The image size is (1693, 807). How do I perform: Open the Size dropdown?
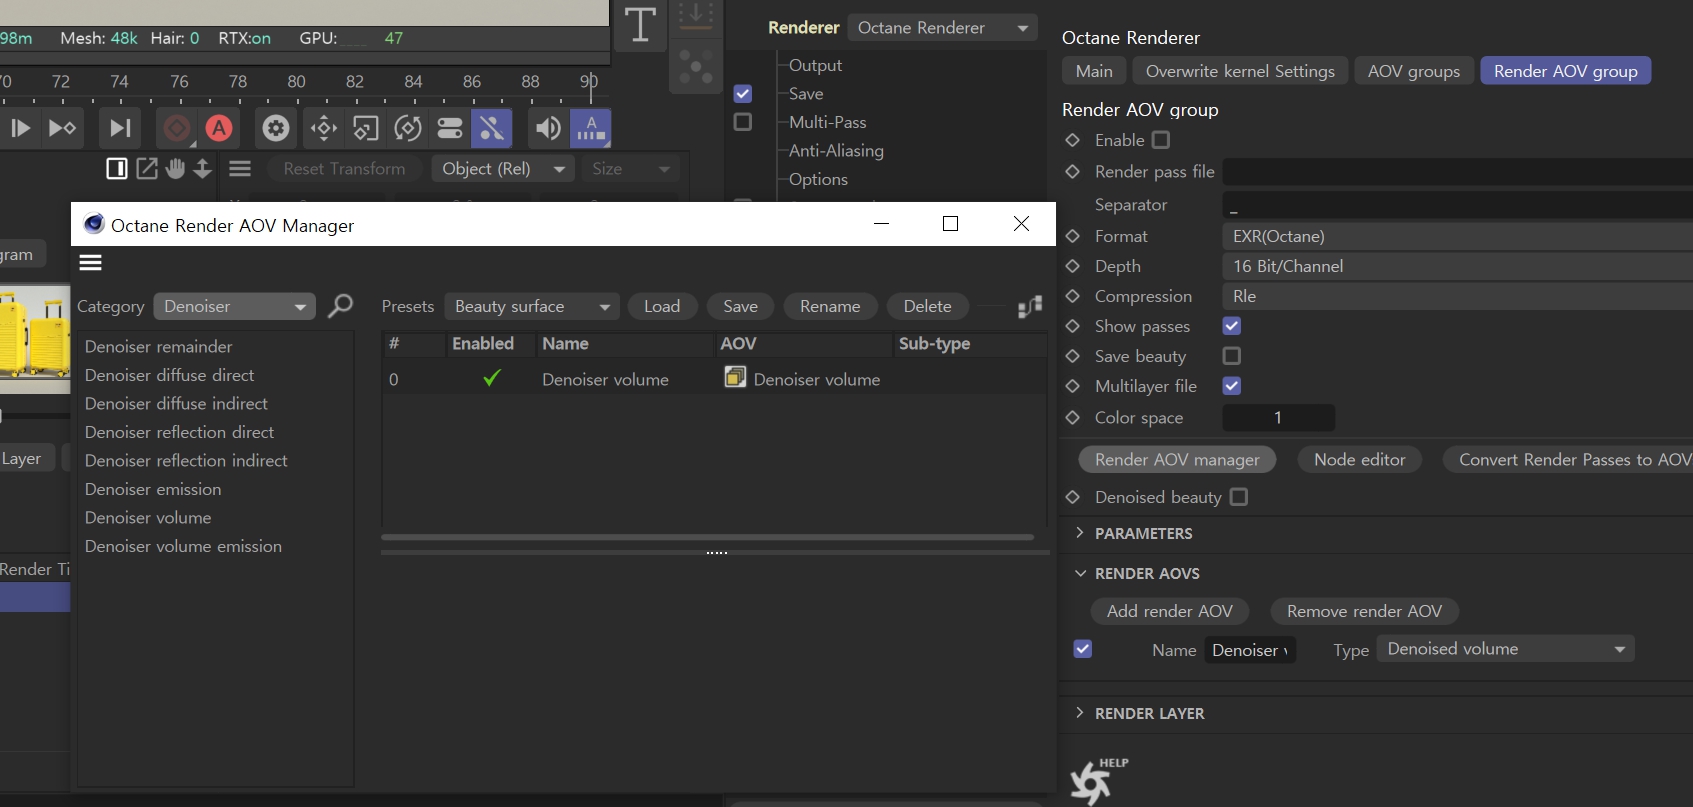click(x=630, y=169)
